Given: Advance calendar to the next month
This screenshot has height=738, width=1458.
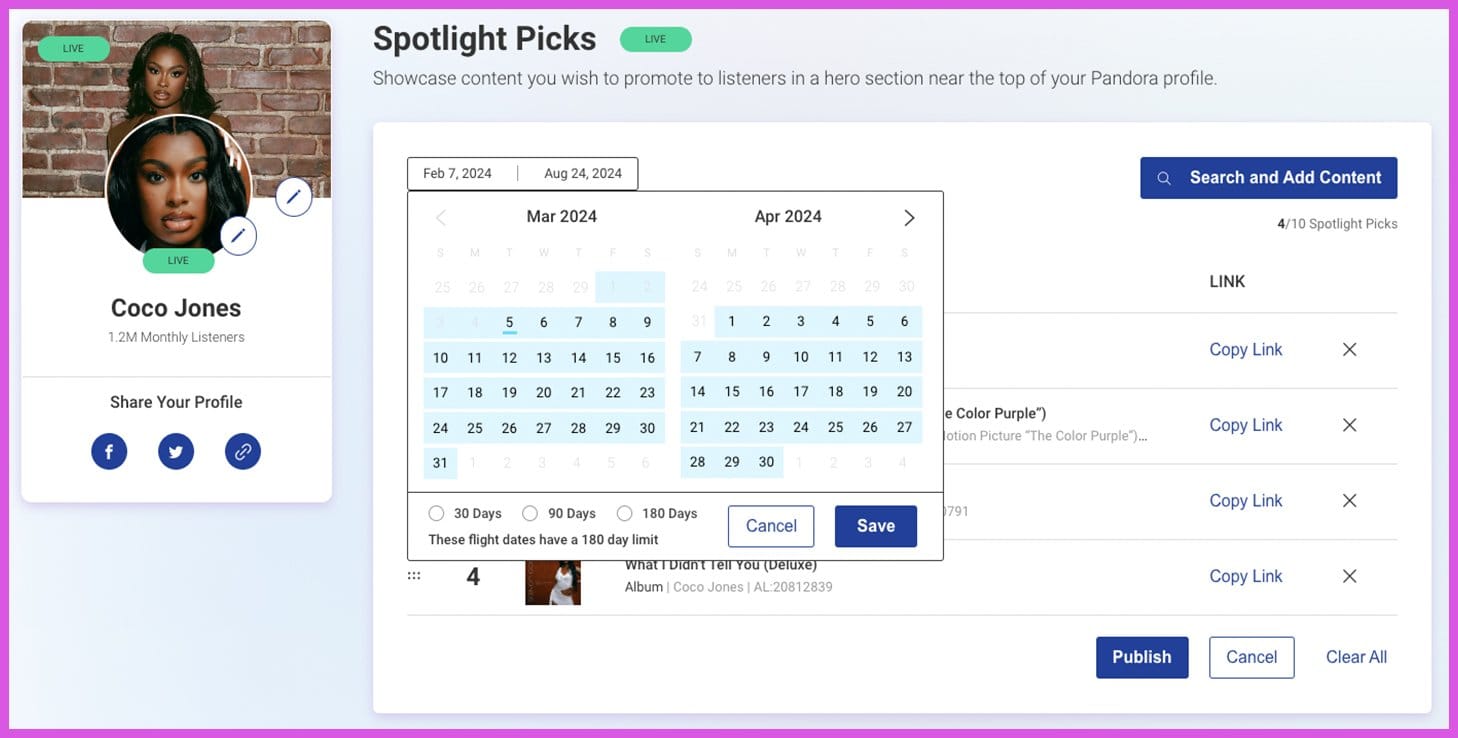Looking at the screenshot, I should point(909,216).
